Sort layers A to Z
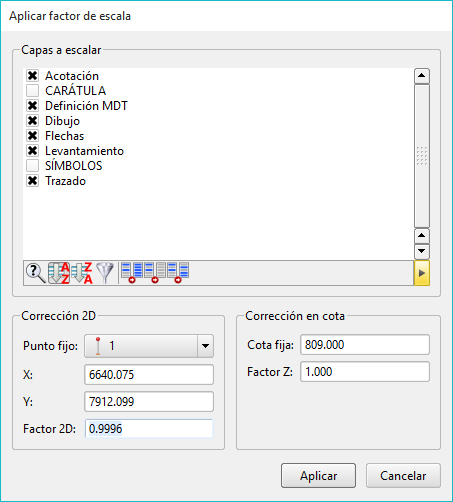The height and width of the screenshot is (502, 453). click(x=59, y=273)
